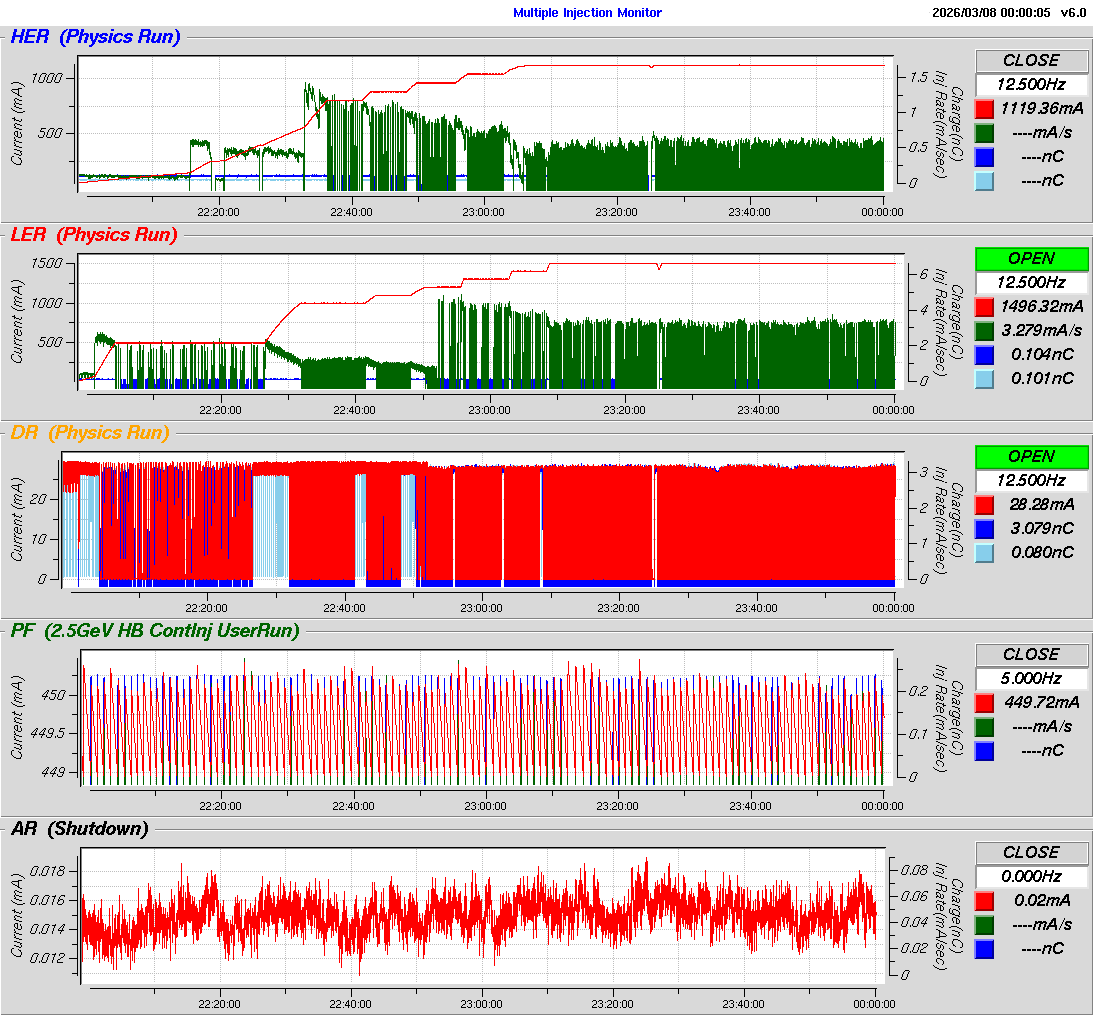Click the LER current value 1496.32mA
This screenshot has height=1015, width=1093.
[x=1042, y=307]
